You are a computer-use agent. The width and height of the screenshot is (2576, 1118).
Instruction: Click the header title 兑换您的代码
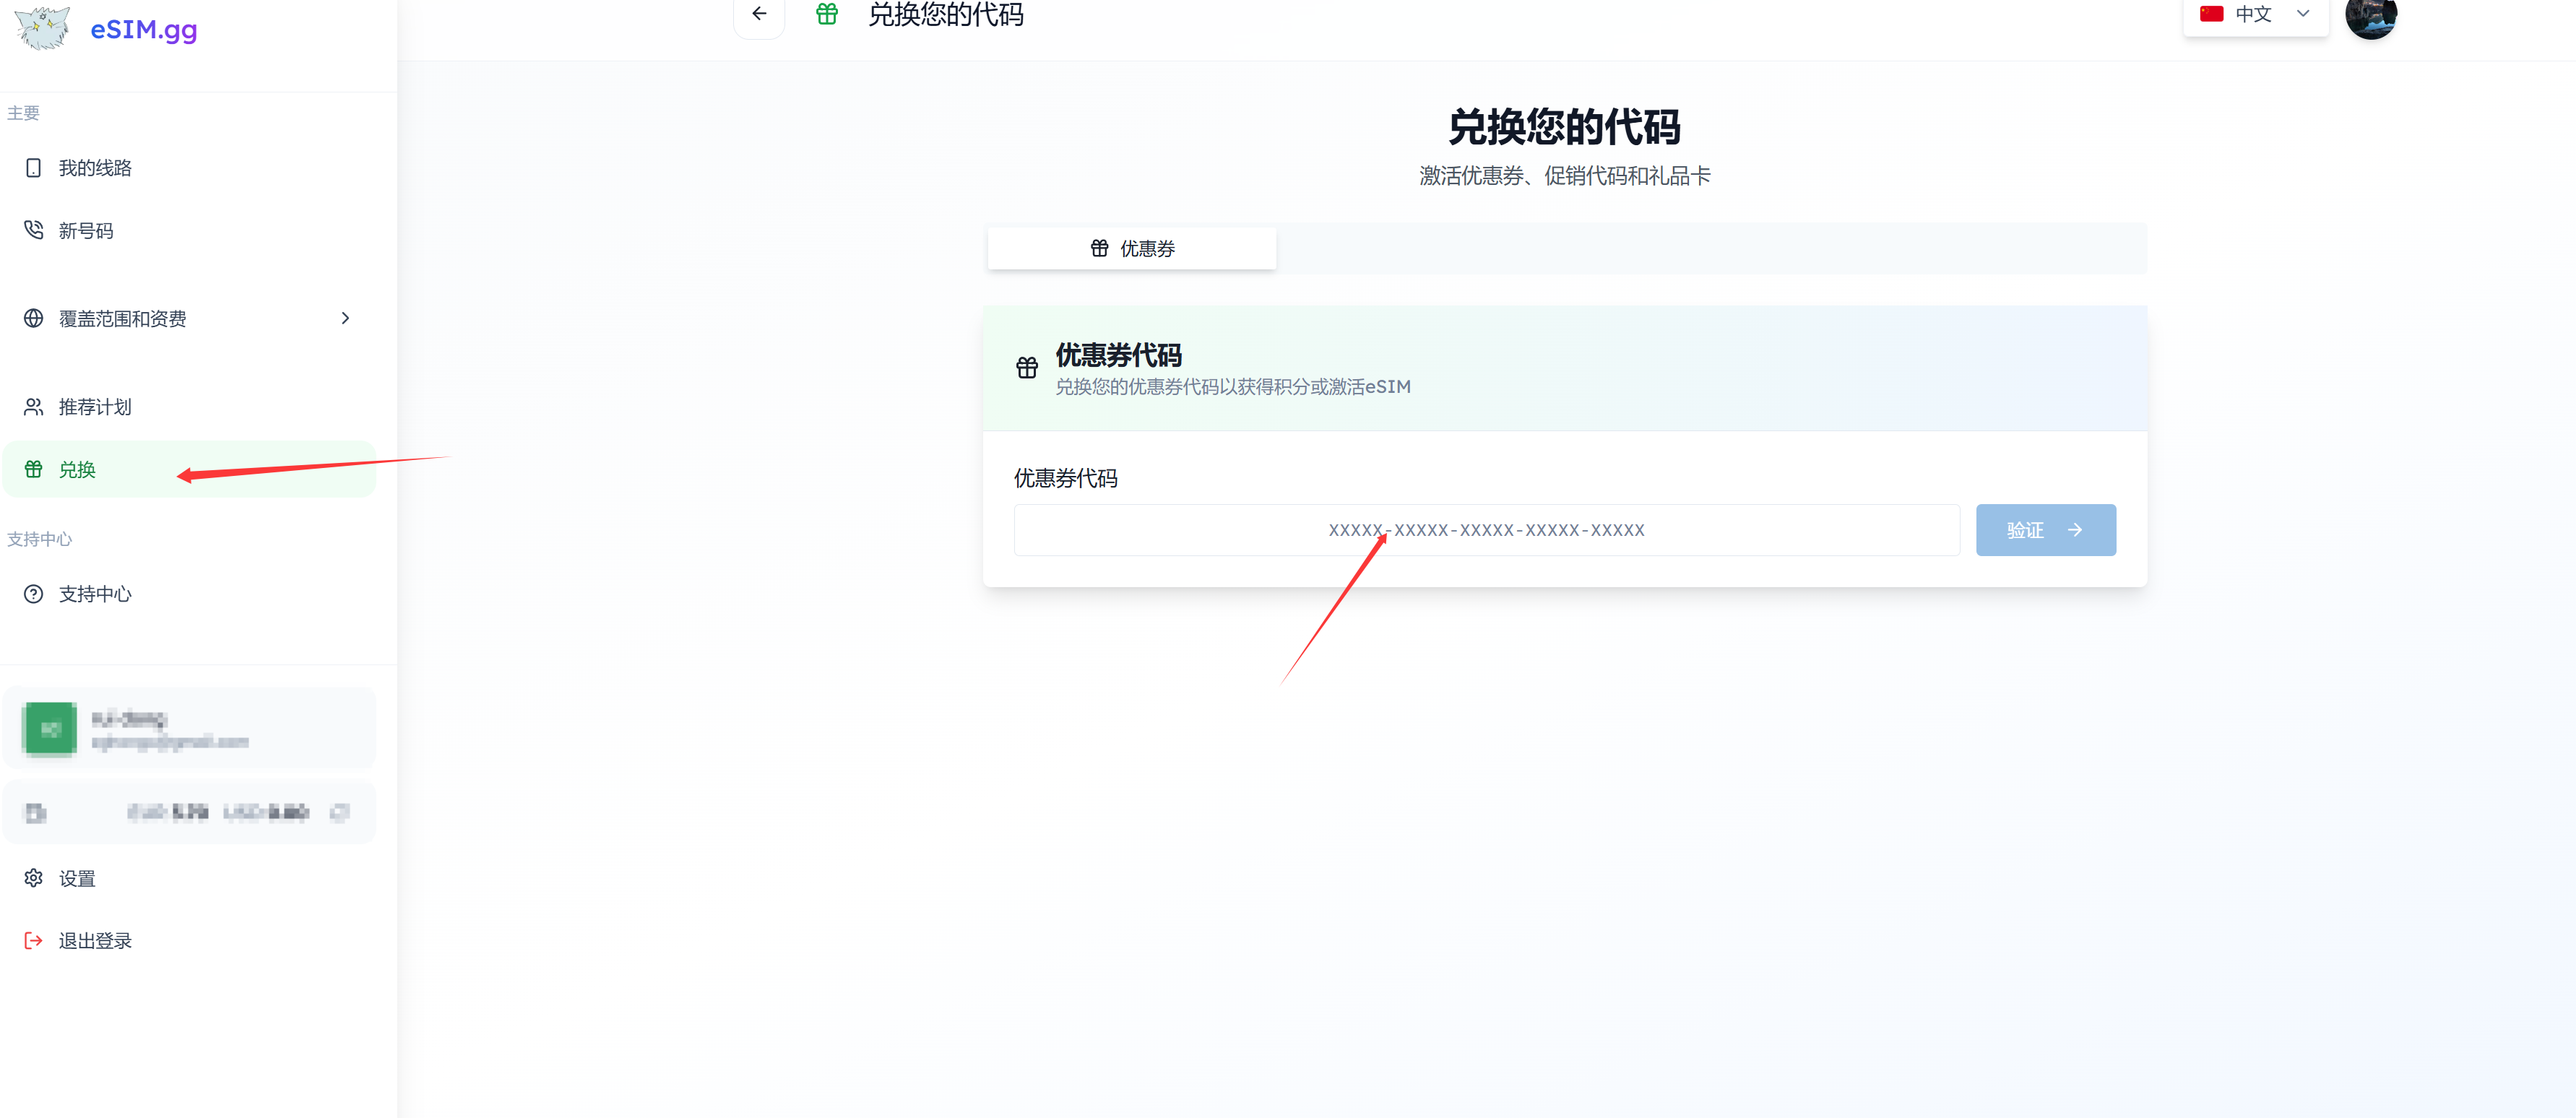point(946,14)
